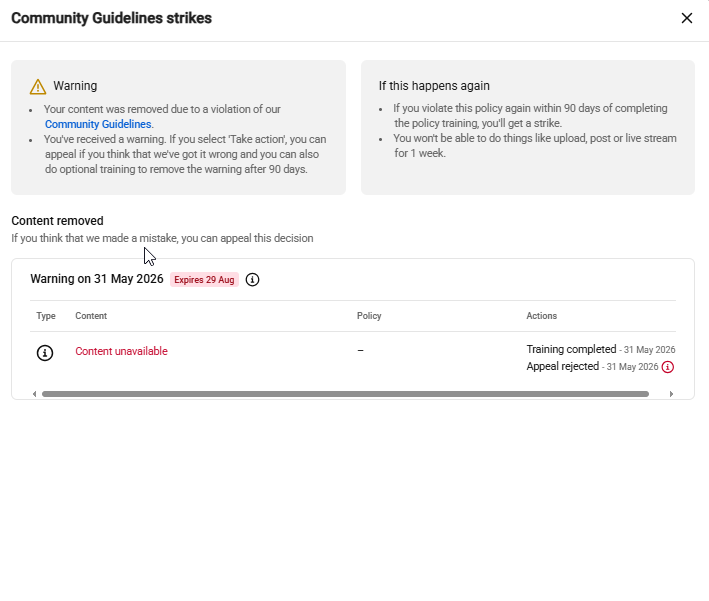Click the Type column header

(x=46, y=316)
